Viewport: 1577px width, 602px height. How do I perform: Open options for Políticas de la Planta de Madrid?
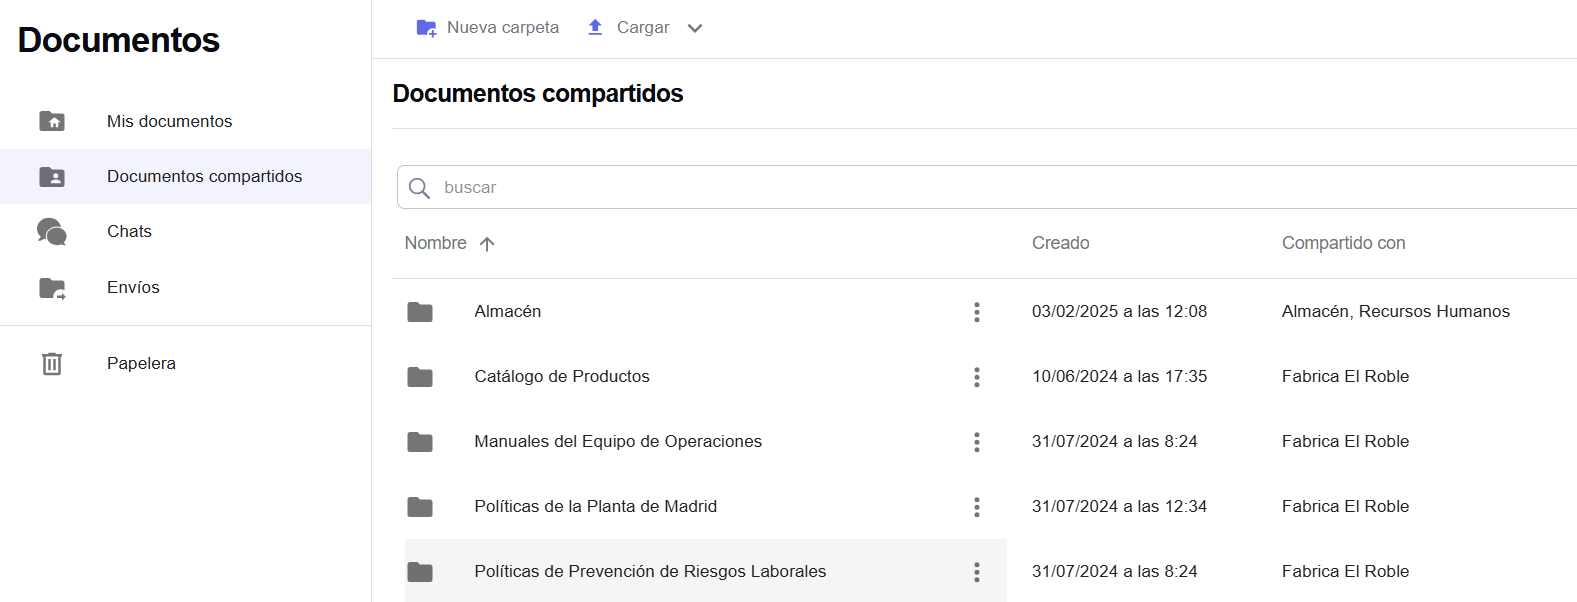click(976, 507)
